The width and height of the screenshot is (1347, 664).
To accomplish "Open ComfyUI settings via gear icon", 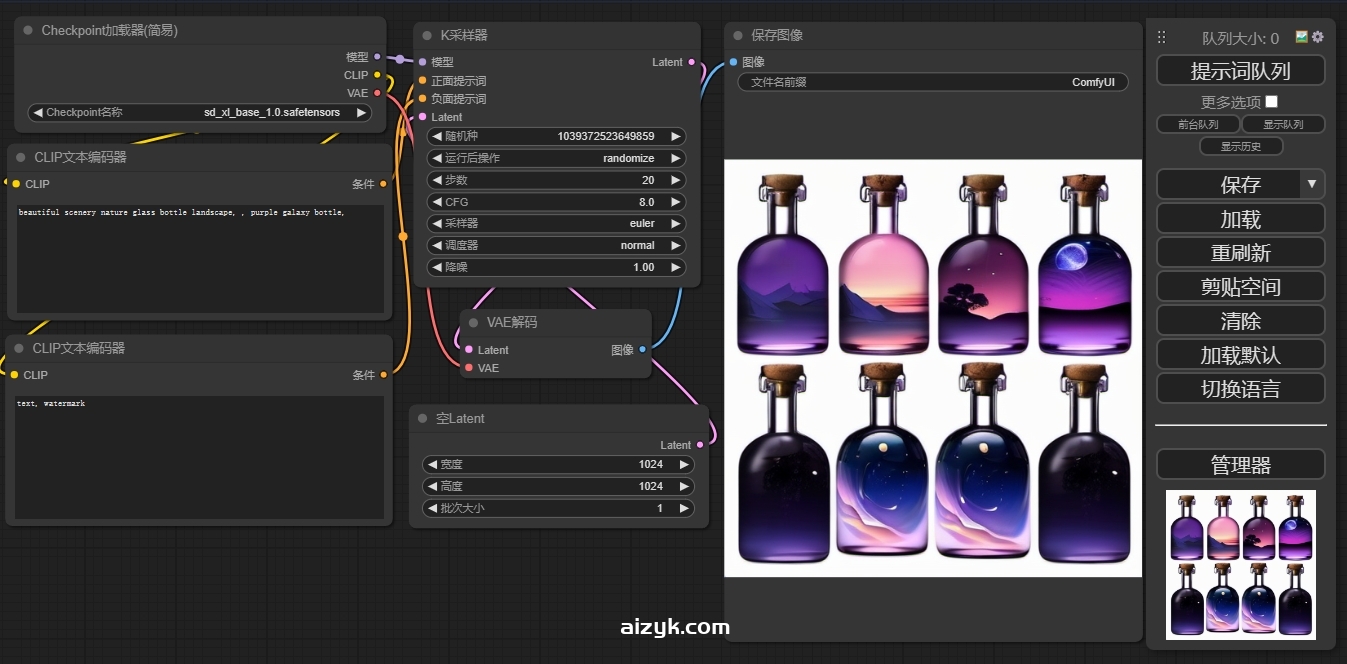I will coord(1318,37).
